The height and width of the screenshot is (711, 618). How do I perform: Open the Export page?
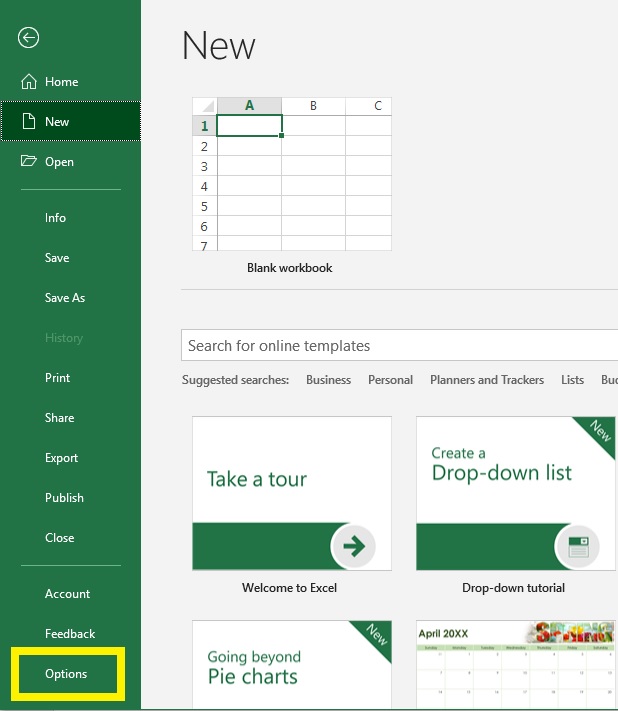pyautogui.click(x=61, y=458)
